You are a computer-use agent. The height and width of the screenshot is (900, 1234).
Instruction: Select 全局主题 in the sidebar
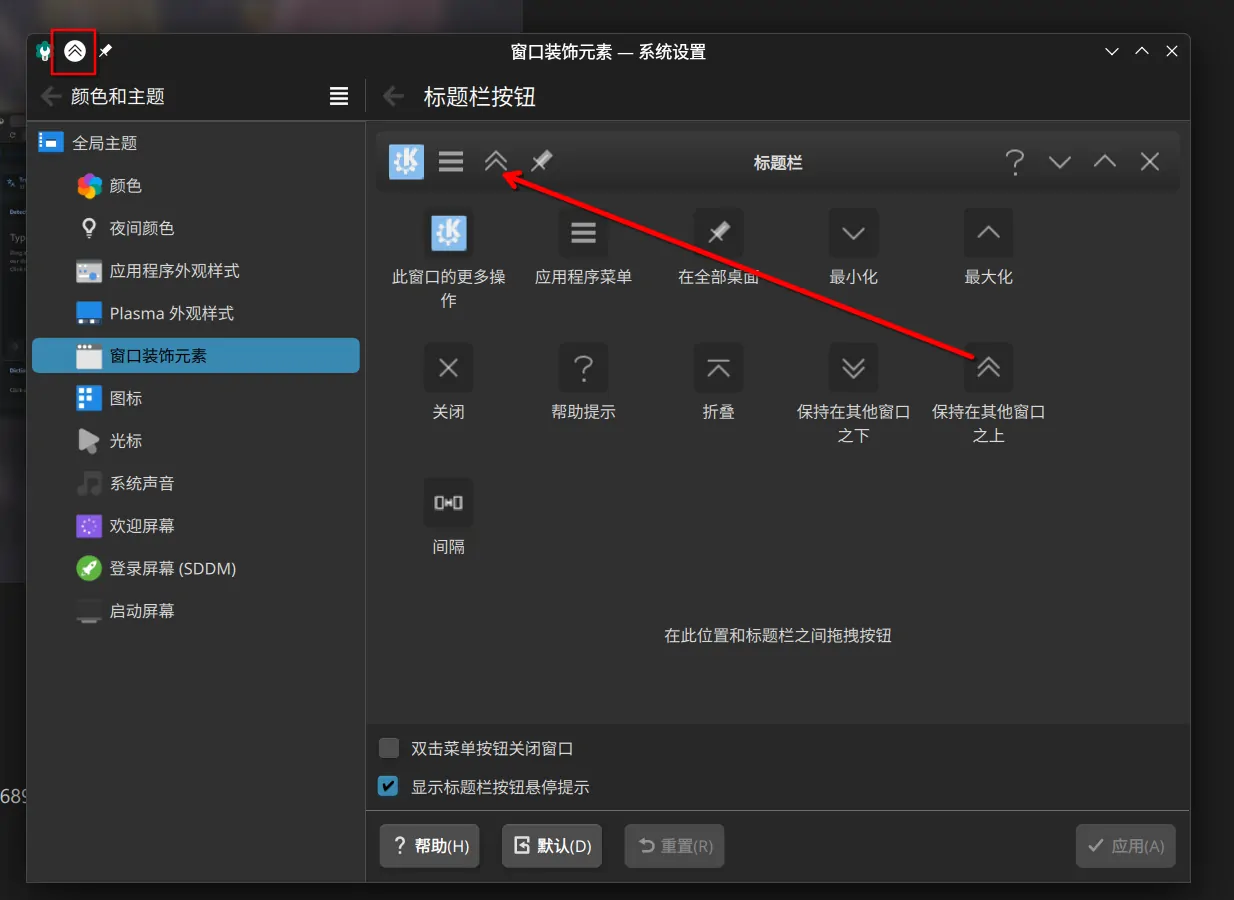click(x=104, y=143)
